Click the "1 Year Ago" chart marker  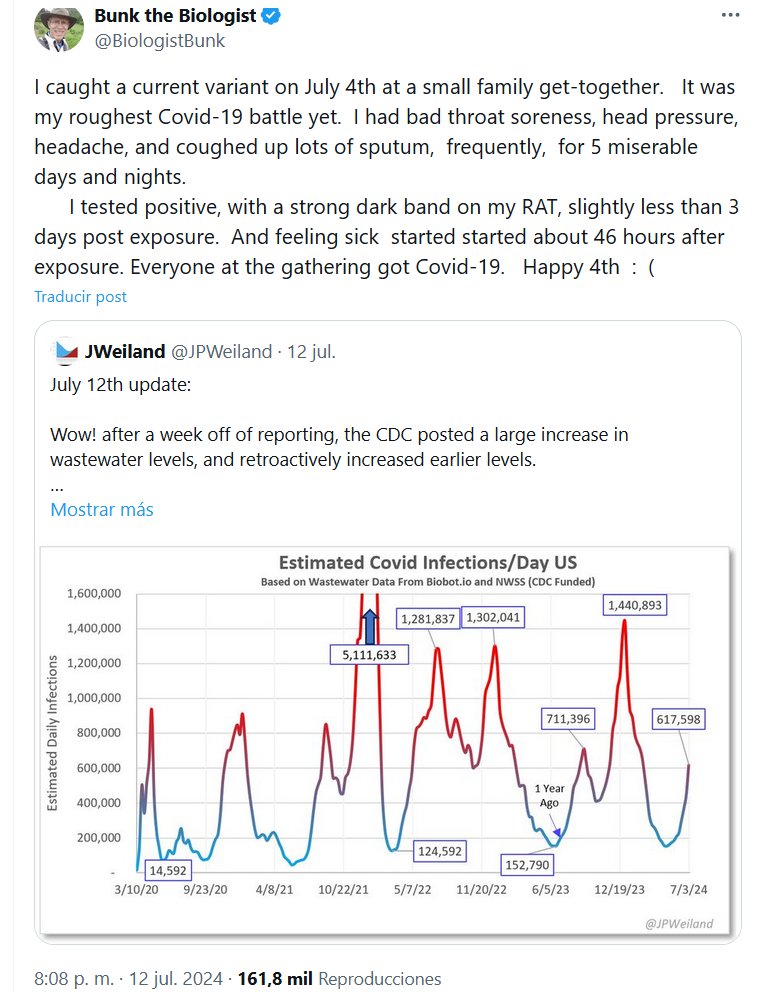[550, 795]
